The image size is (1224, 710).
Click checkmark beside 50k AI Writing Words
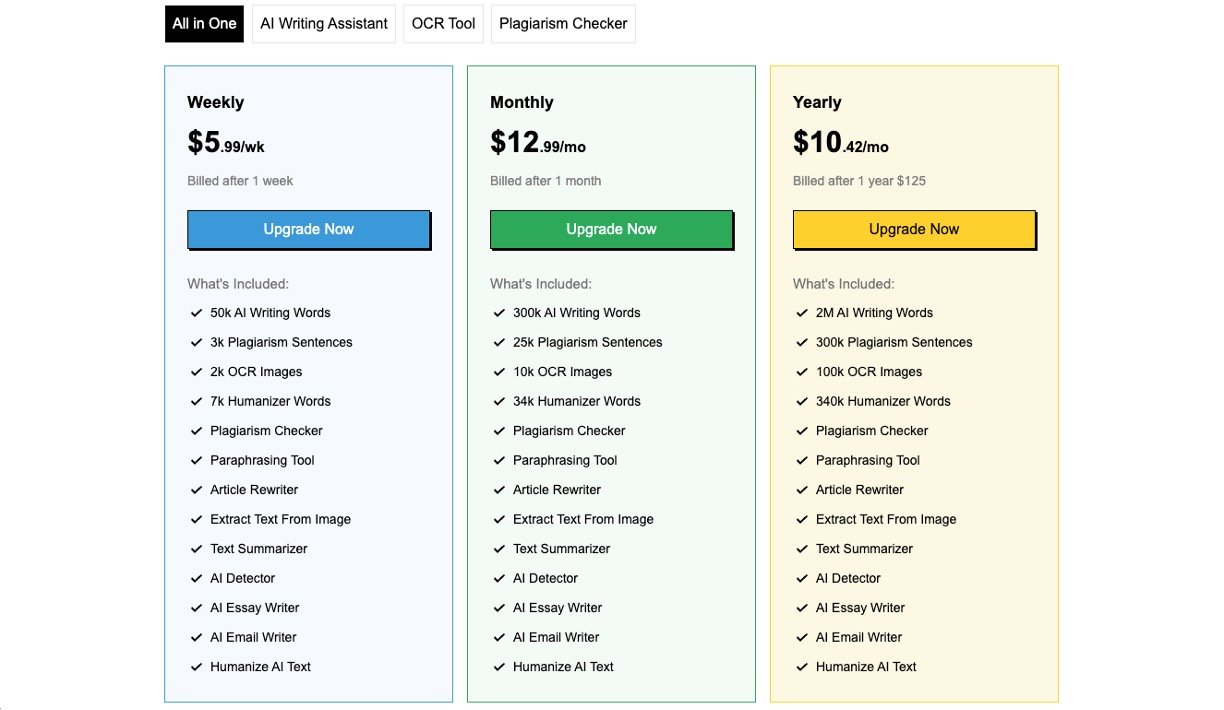196,313
